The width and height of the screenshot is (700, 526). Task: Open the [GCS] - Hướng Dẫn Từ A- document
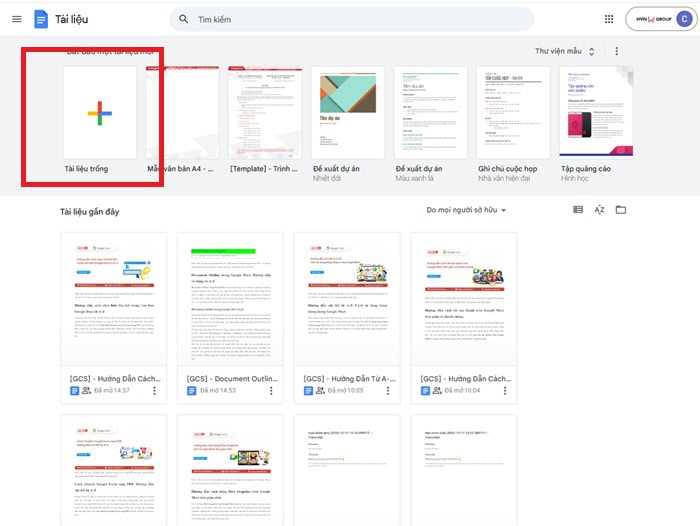[347, 318]
